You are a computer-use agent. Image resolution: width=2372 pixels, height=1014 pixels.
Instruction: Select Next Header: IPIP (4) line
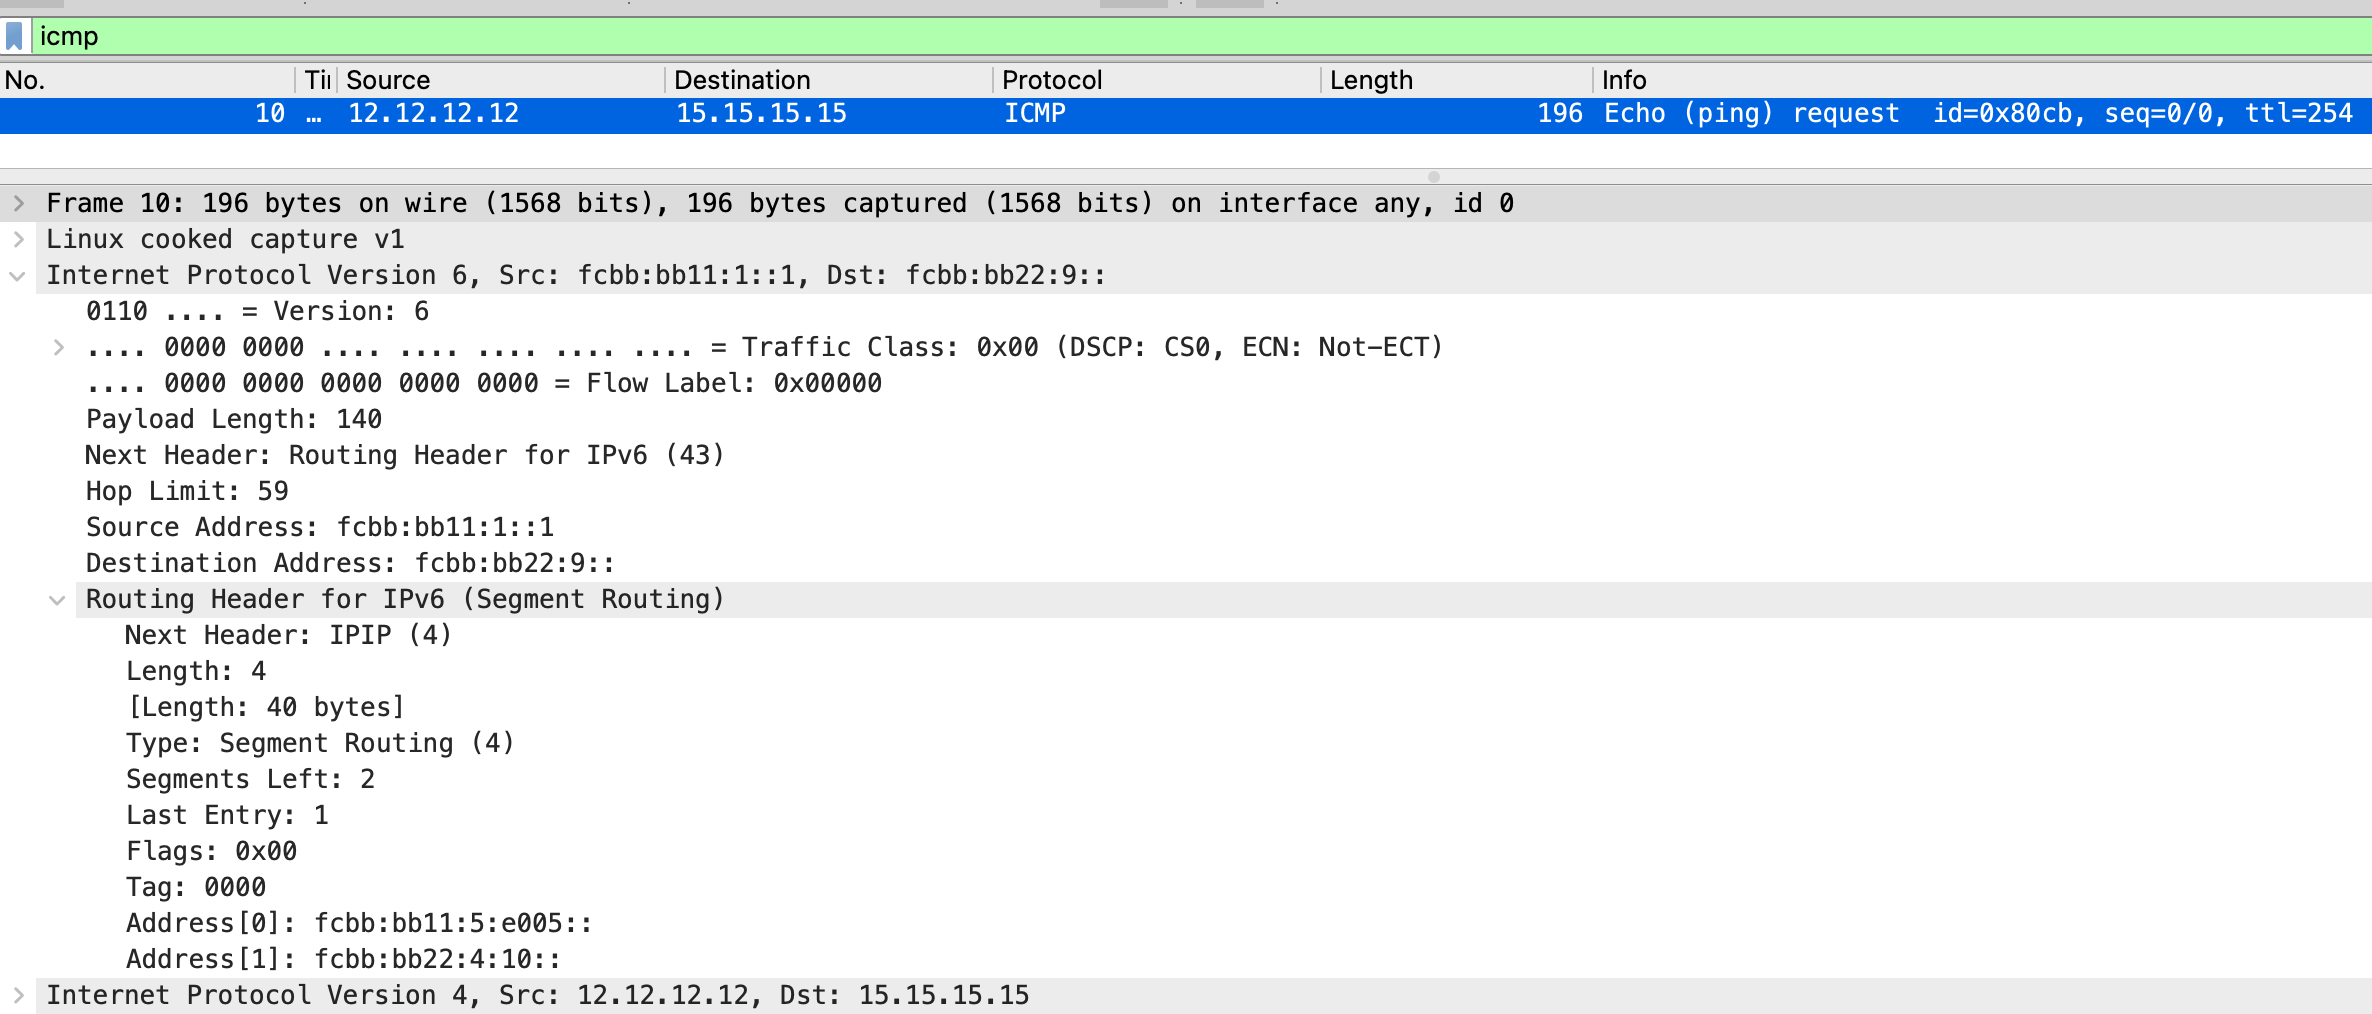coord(289,636)
